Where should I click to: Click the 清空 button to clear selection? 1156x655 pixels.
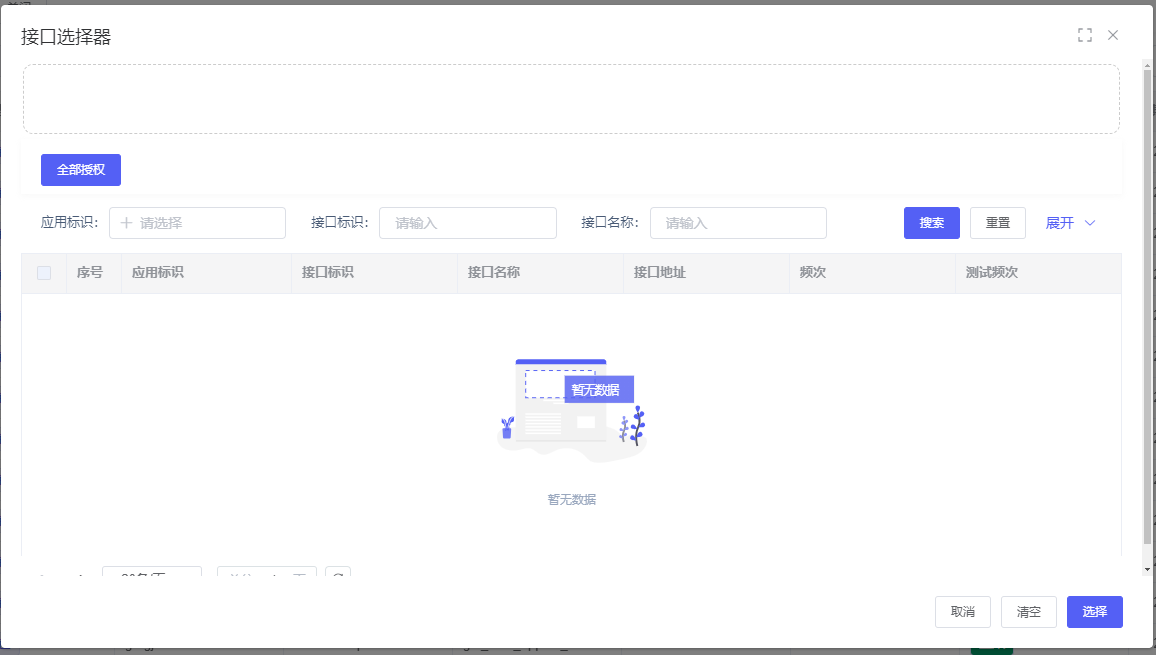tap(1028, 612)
